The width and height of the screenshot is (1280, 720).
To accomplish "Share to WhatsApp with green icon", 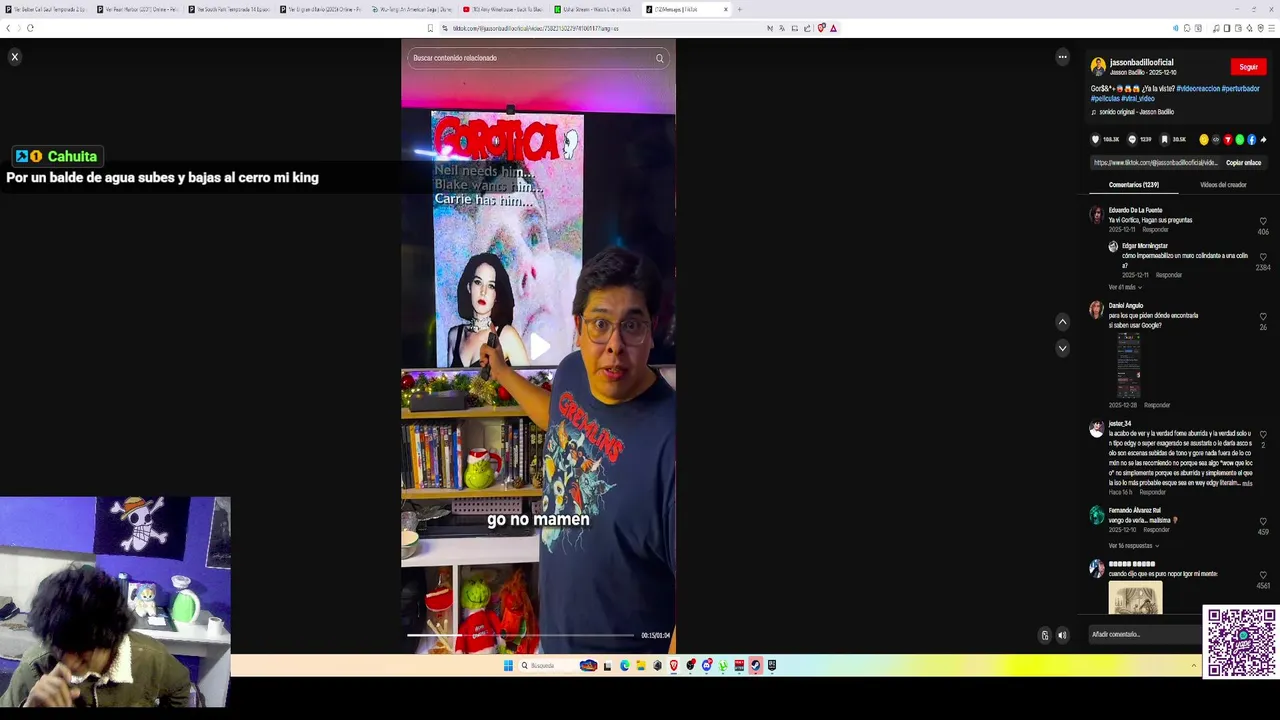I will pyautogui.click(x=1240, y=140).
